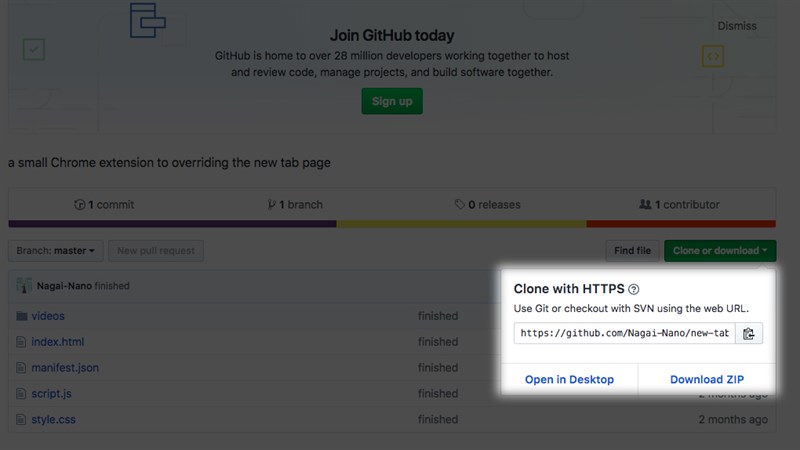Click the contributors people icon

point(645,205)
